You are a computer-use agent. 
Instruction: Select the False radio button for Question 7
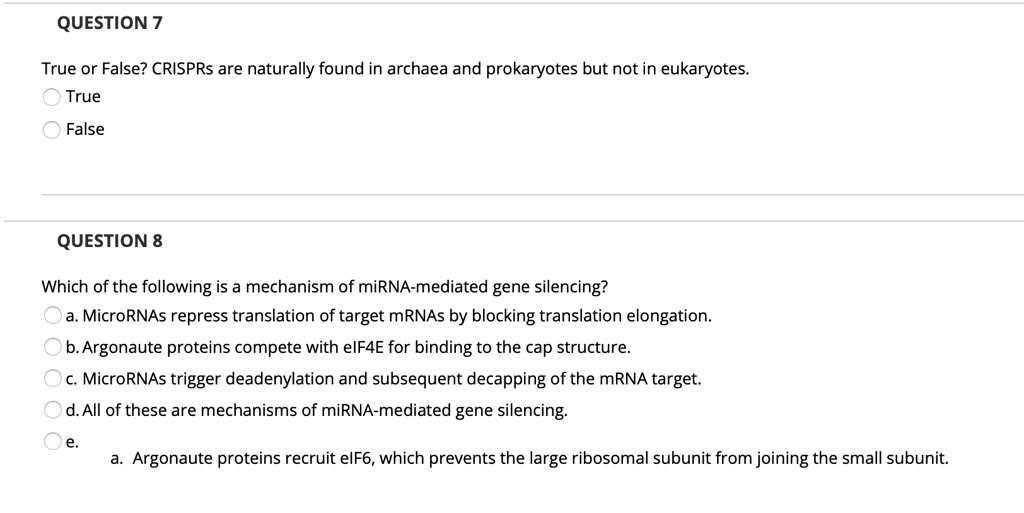point(52,130)
